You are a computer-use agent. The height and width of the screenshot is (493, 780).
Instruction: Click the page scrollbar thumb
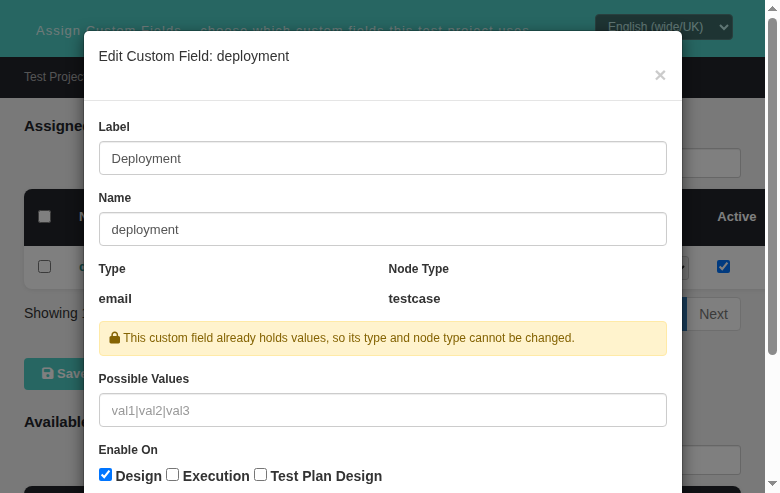pyautogui.click(x=772, y=187)
